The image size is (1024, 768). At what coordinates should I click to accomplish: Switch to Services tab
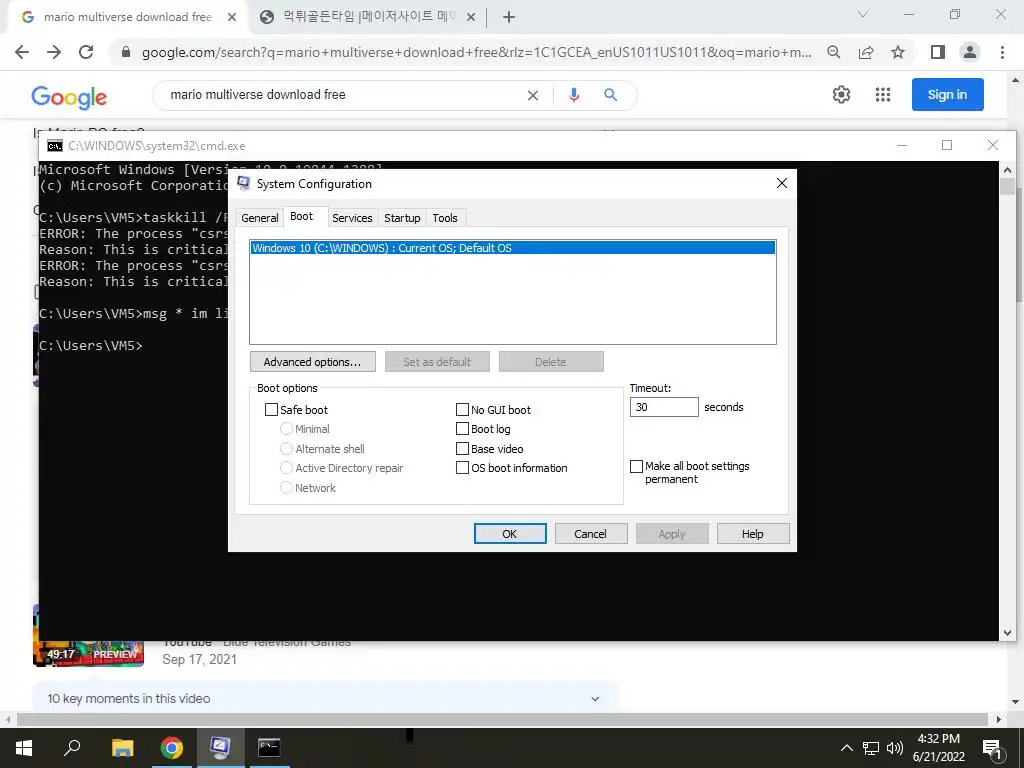click(352, 218)
